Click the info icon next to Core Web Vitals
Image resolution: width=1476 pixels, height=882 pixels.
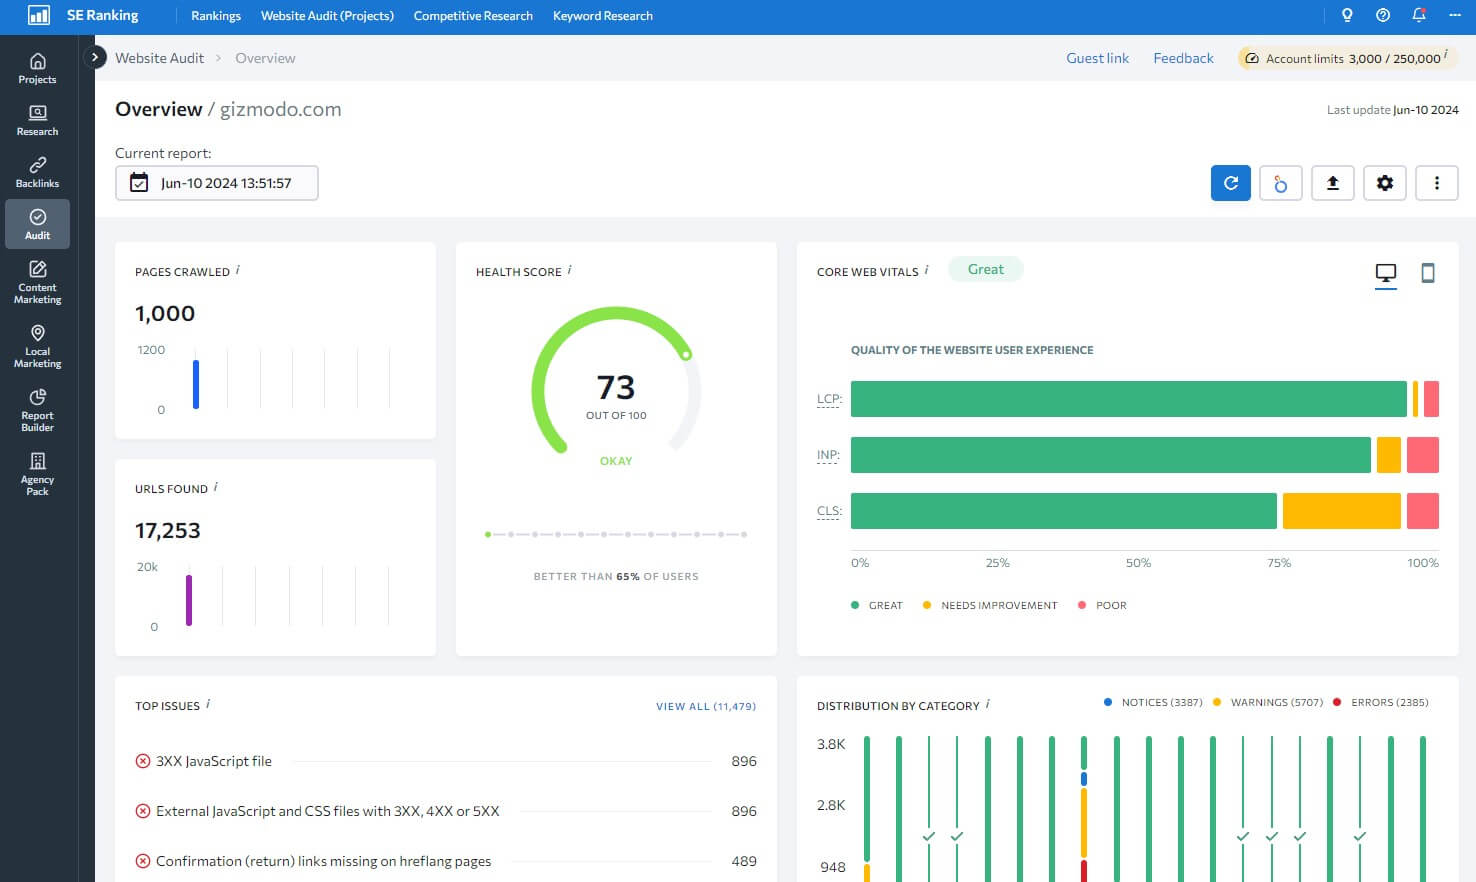click(x=926, y=270)
